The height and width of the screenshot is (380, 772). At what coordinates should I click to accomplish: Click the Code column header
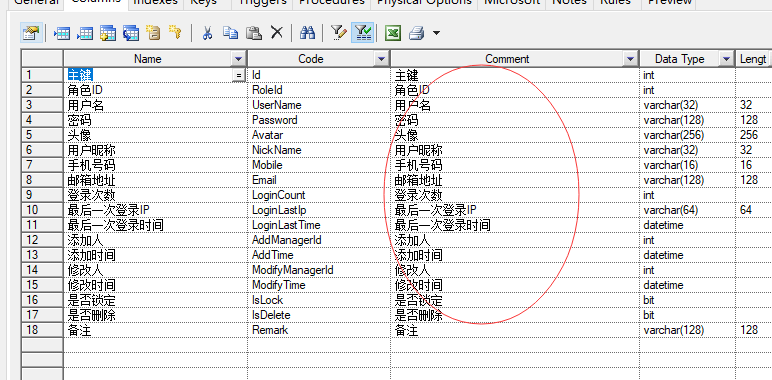(311, 59)
